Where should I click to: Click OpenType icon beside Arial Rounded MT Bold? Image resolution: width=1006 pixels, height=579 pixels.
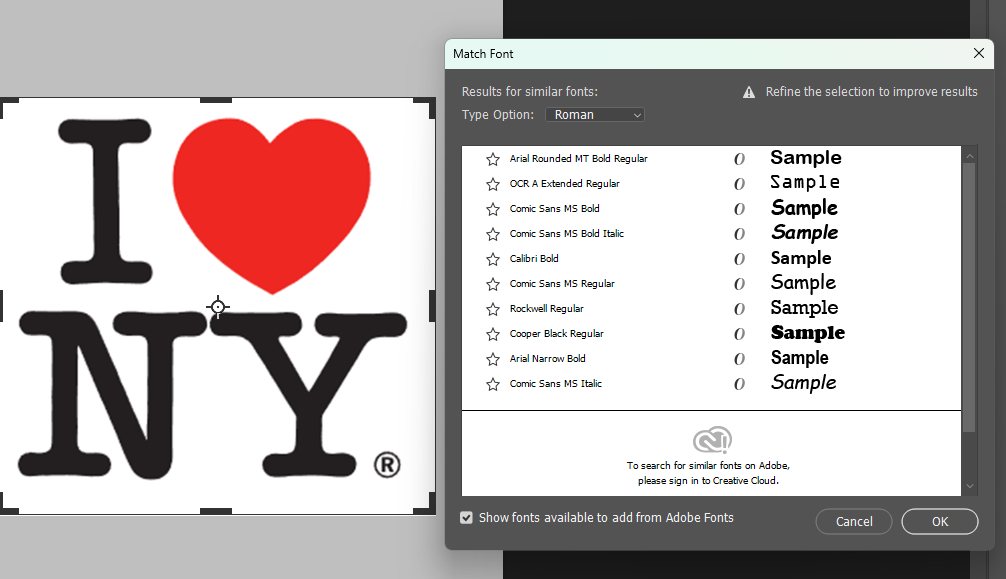click(739, 159)
